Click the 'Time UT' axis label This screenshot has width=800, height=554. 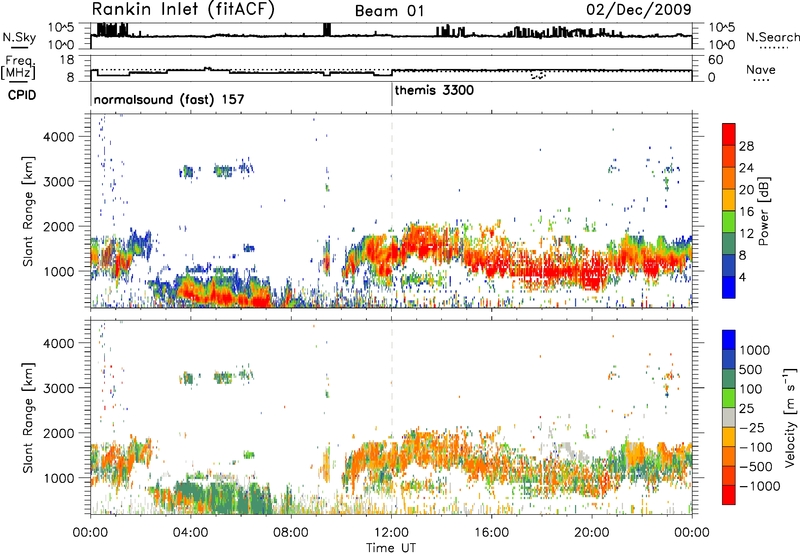pyautogui.click(x=391, y=547)
